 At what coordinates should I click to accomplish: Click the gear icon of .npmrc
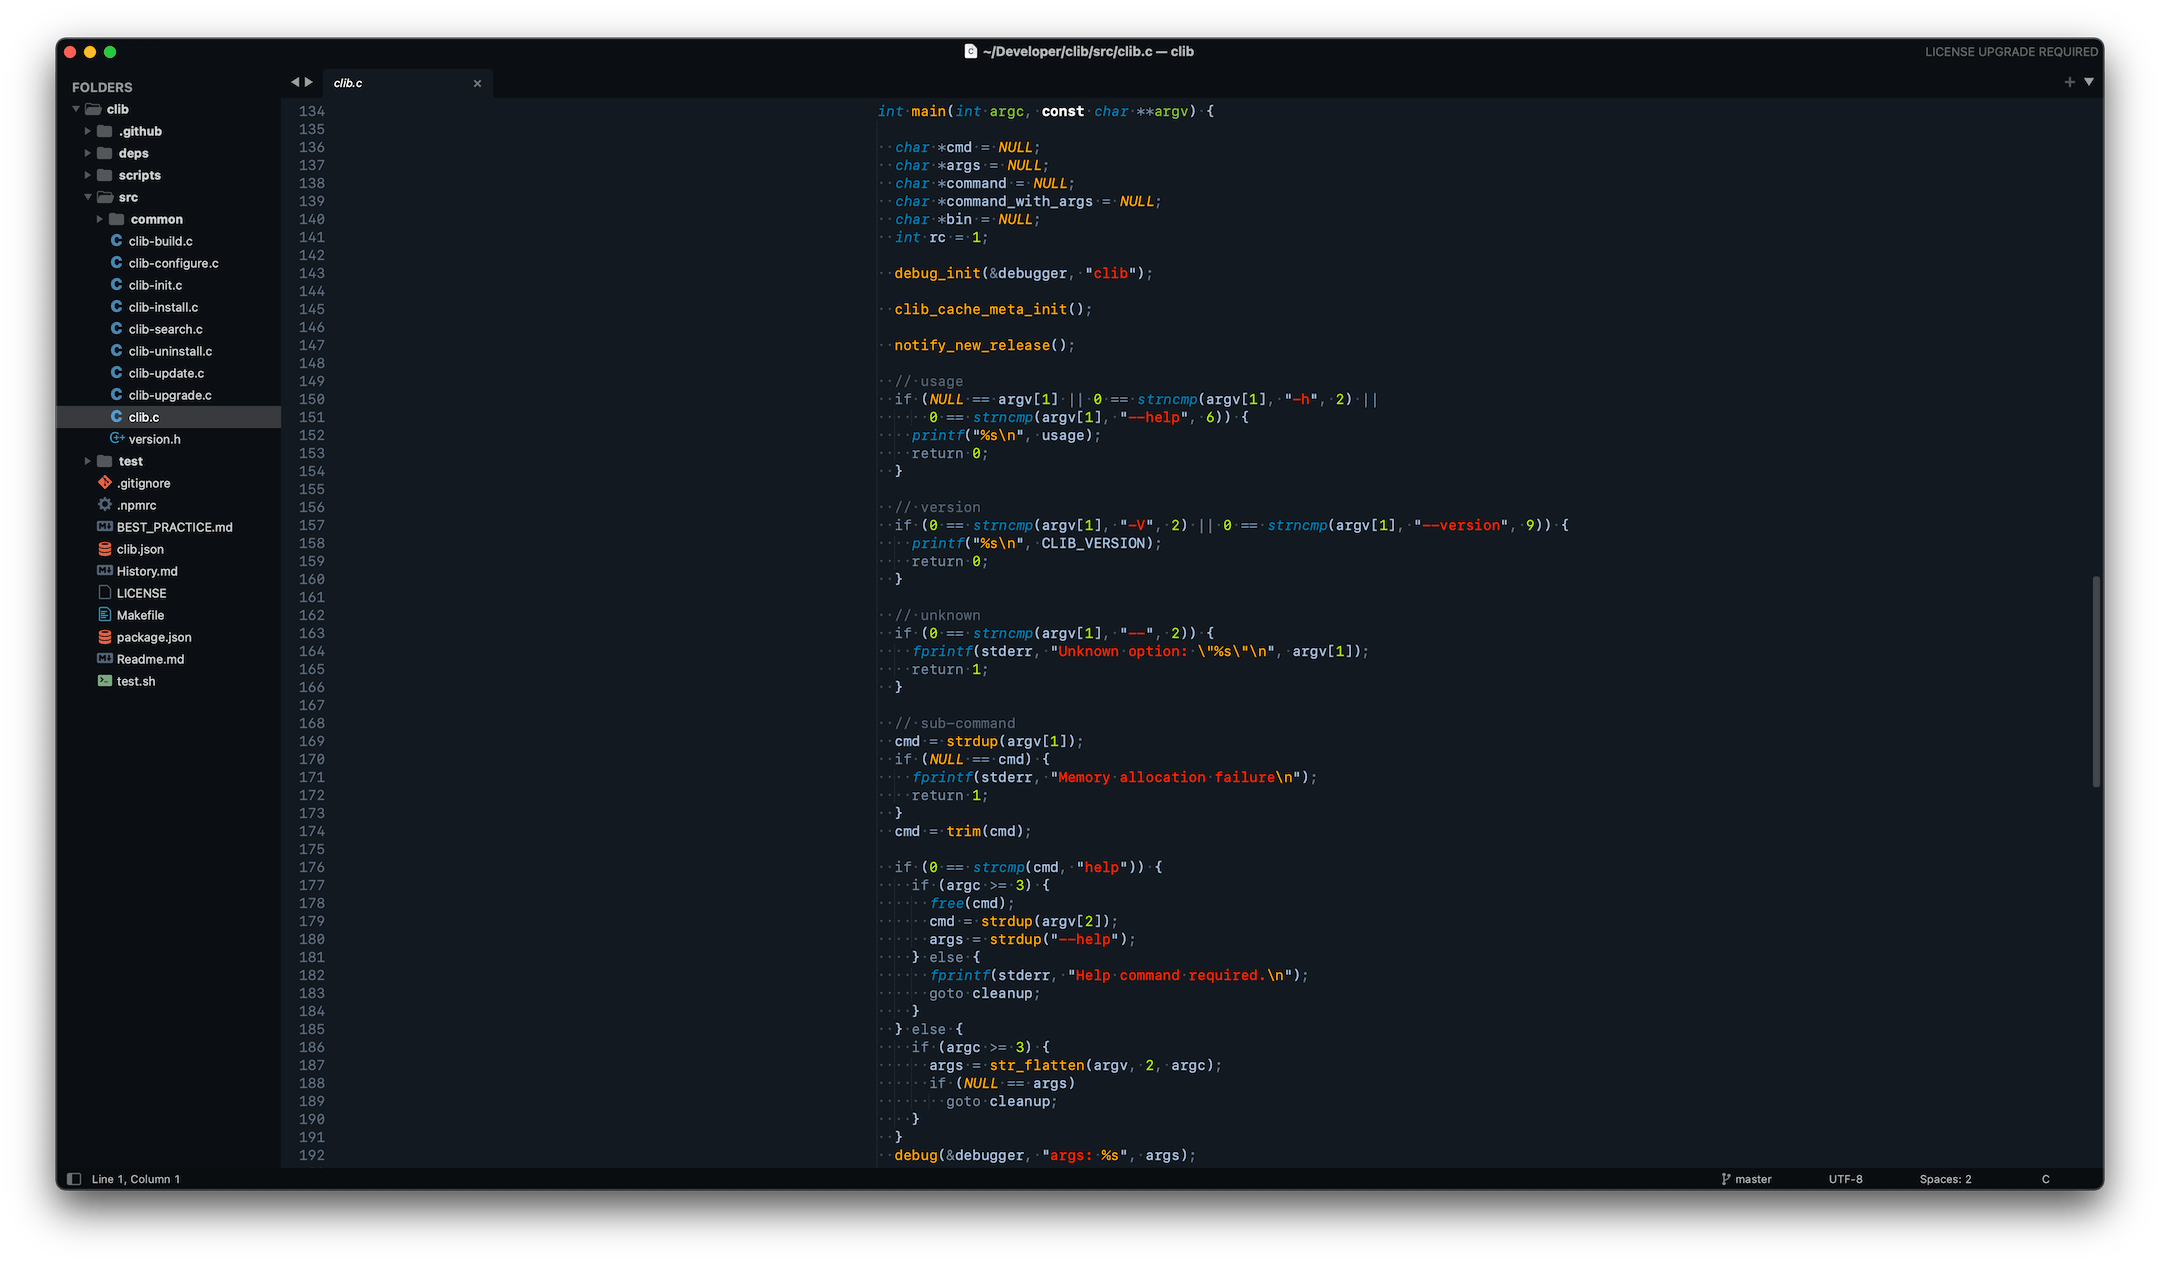click(x=105, y=505)
